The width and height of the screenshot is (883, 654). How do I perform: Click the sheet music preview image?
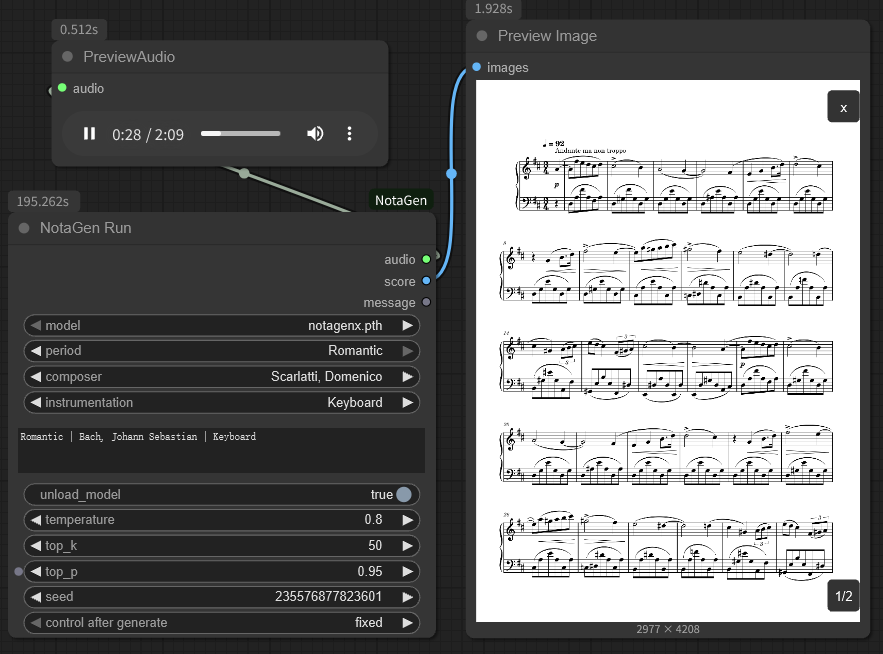click(666, 350)
